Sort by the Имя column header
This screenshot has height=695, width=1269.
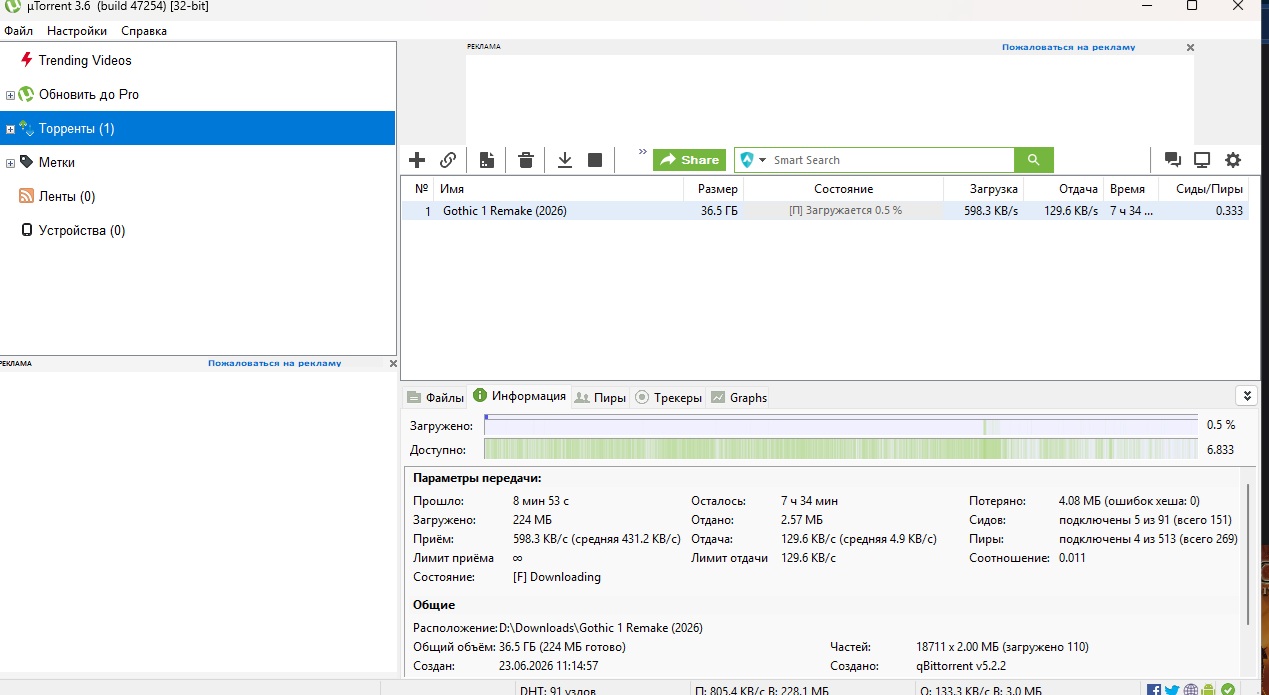pos(559,189)
